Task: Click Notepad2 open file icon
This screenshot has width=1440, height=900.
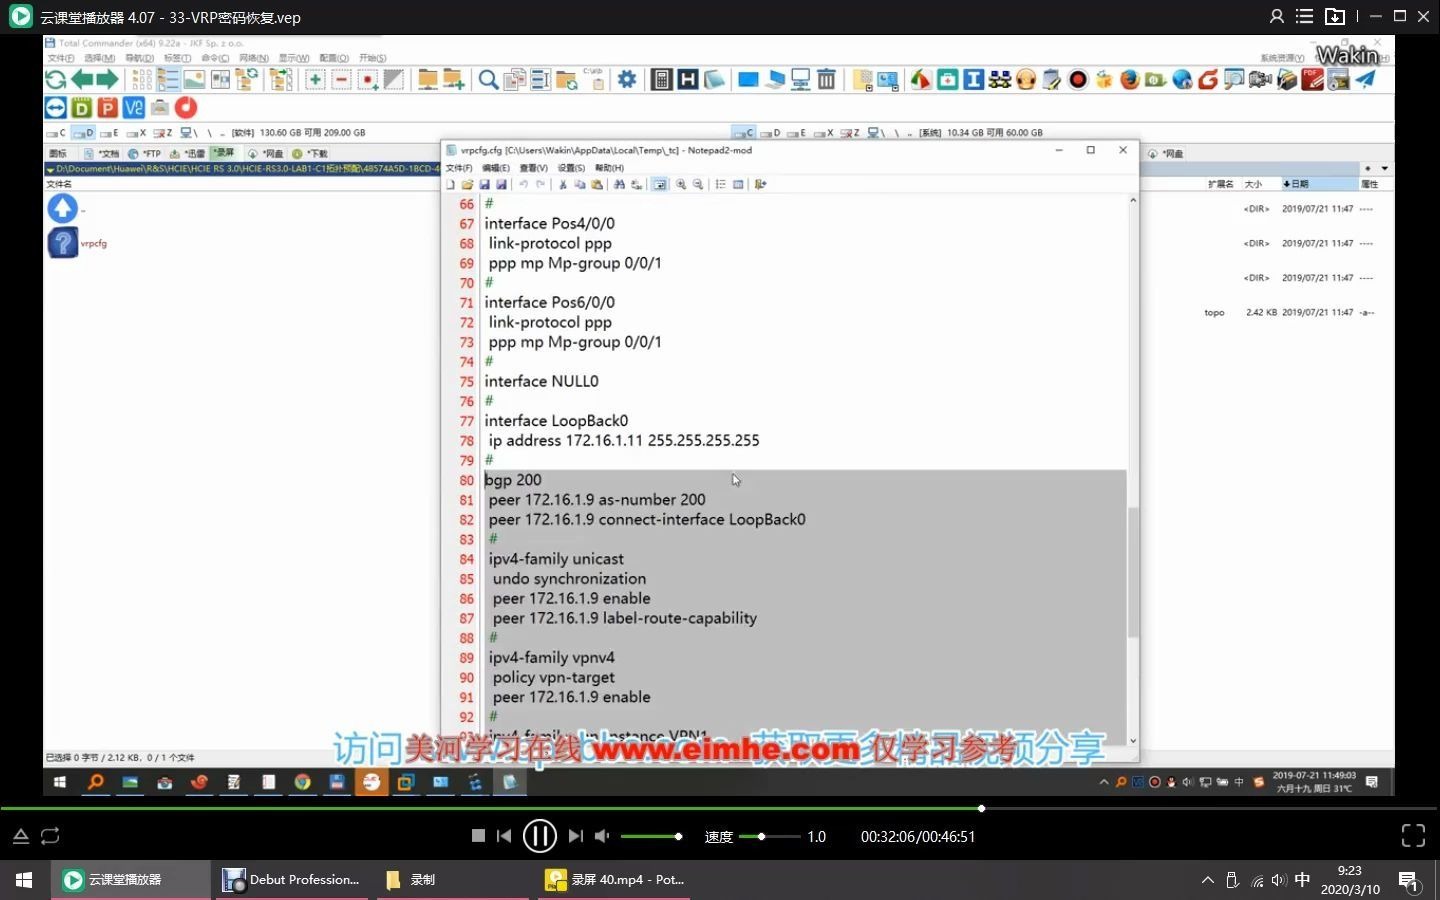Action: click(467, 185)
